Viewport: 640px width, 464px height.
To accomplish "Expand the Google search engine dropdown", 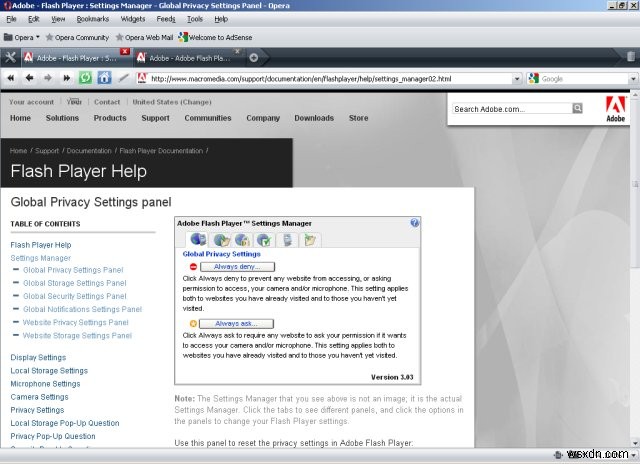I will [633, 78].
